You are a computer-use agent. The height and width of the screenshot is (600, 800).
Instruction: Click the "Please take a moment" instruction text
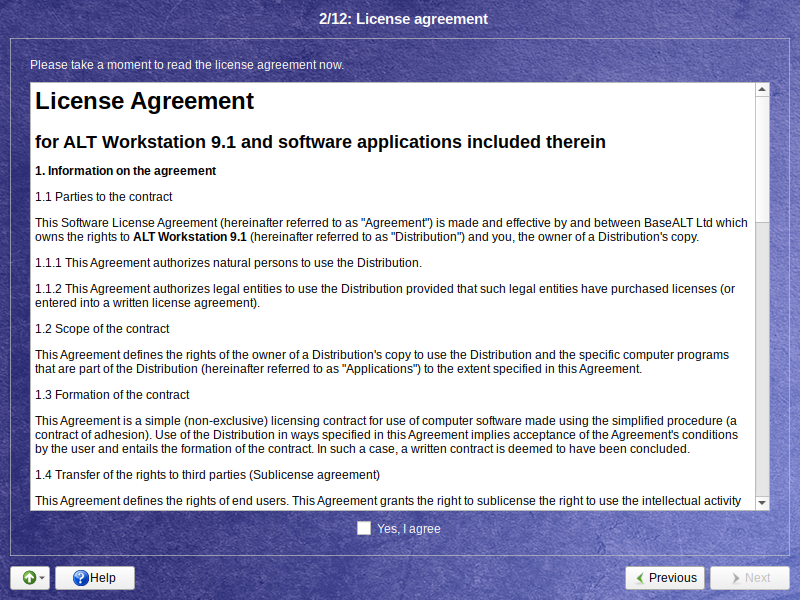[187, 65]
